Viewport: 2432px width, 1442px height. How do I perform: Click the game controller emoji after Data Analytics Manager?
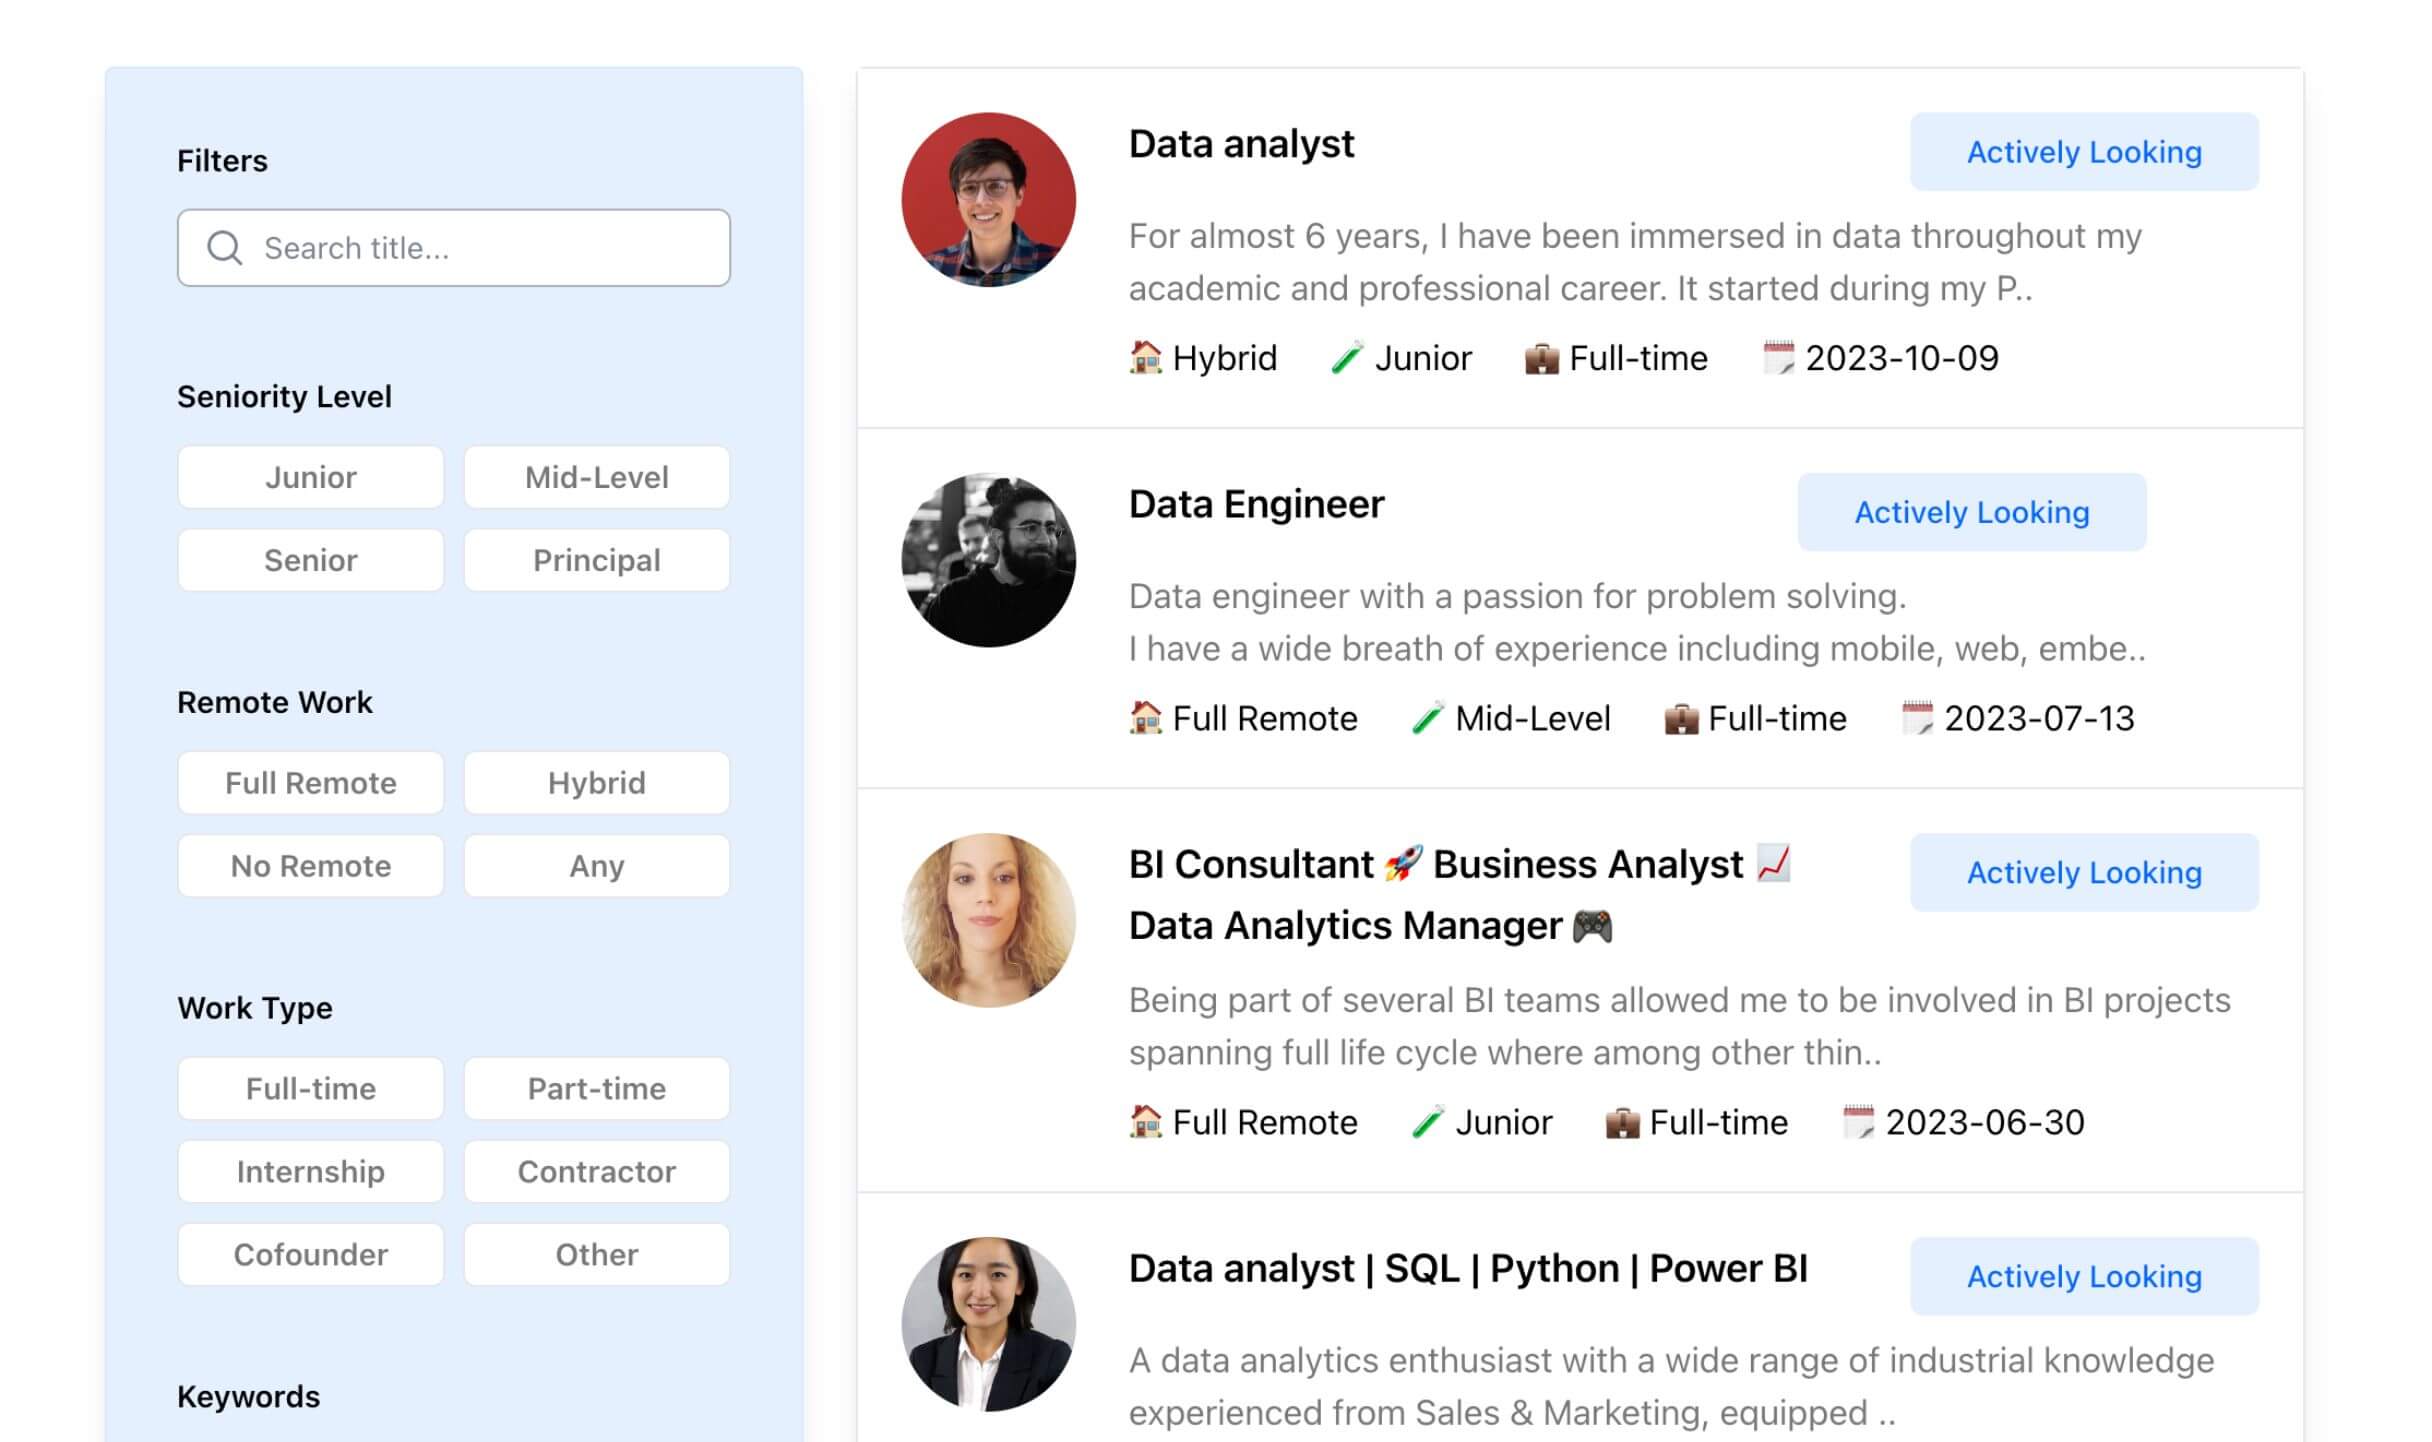1594,925
